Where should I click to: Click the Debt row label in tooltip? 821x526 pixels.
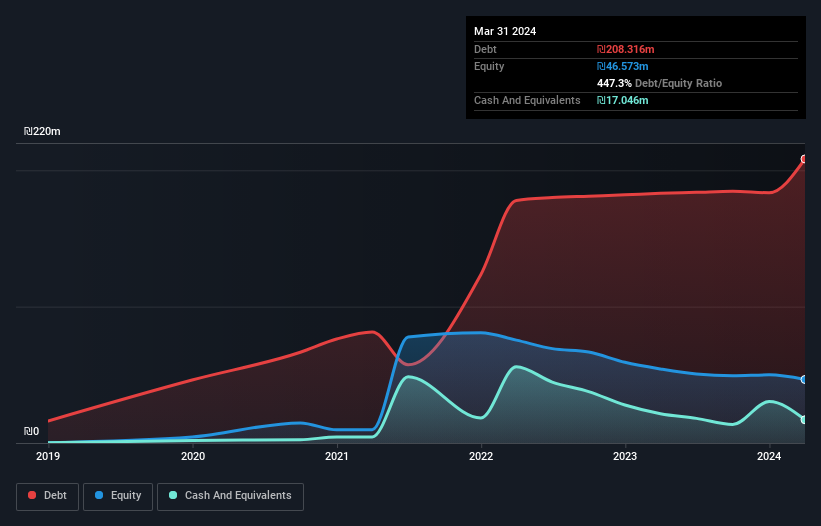pos(485,49)
